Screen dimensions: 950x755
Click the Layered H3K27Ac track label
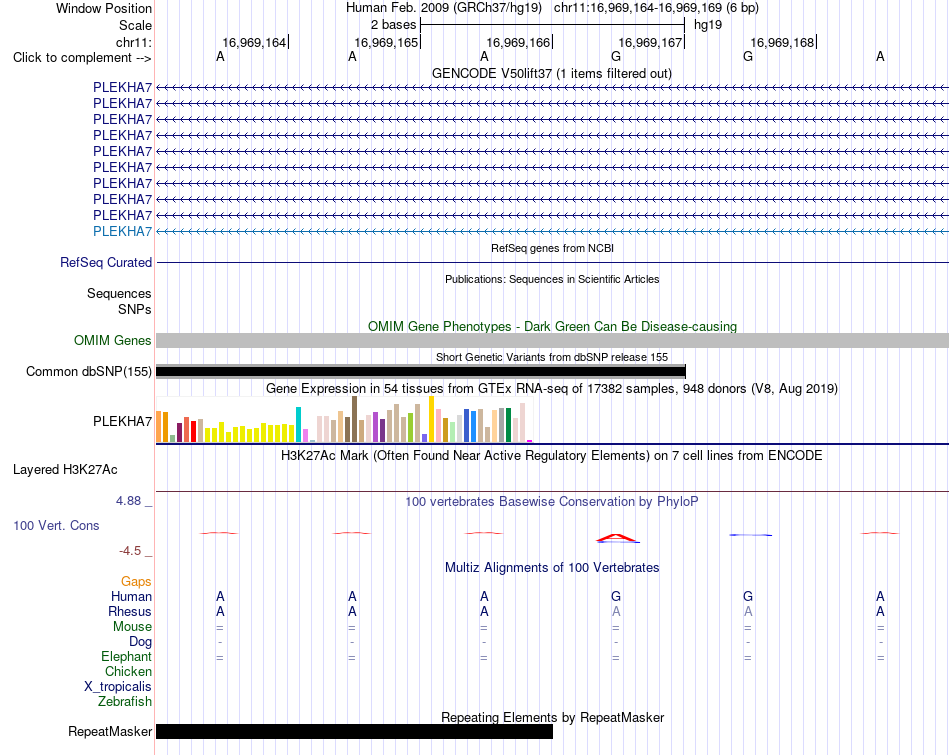(65, 470)
